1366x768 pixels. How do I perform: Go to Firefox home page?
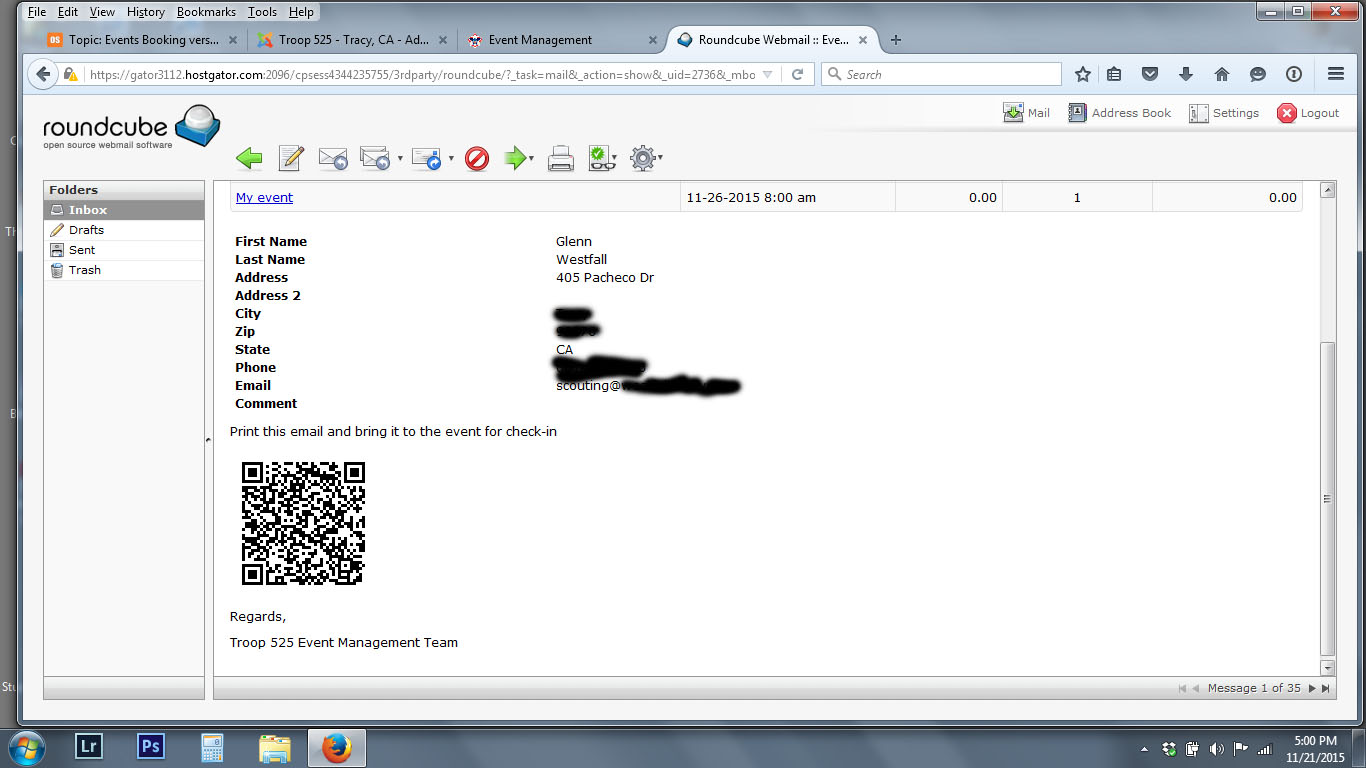(x=1221, y=74)
